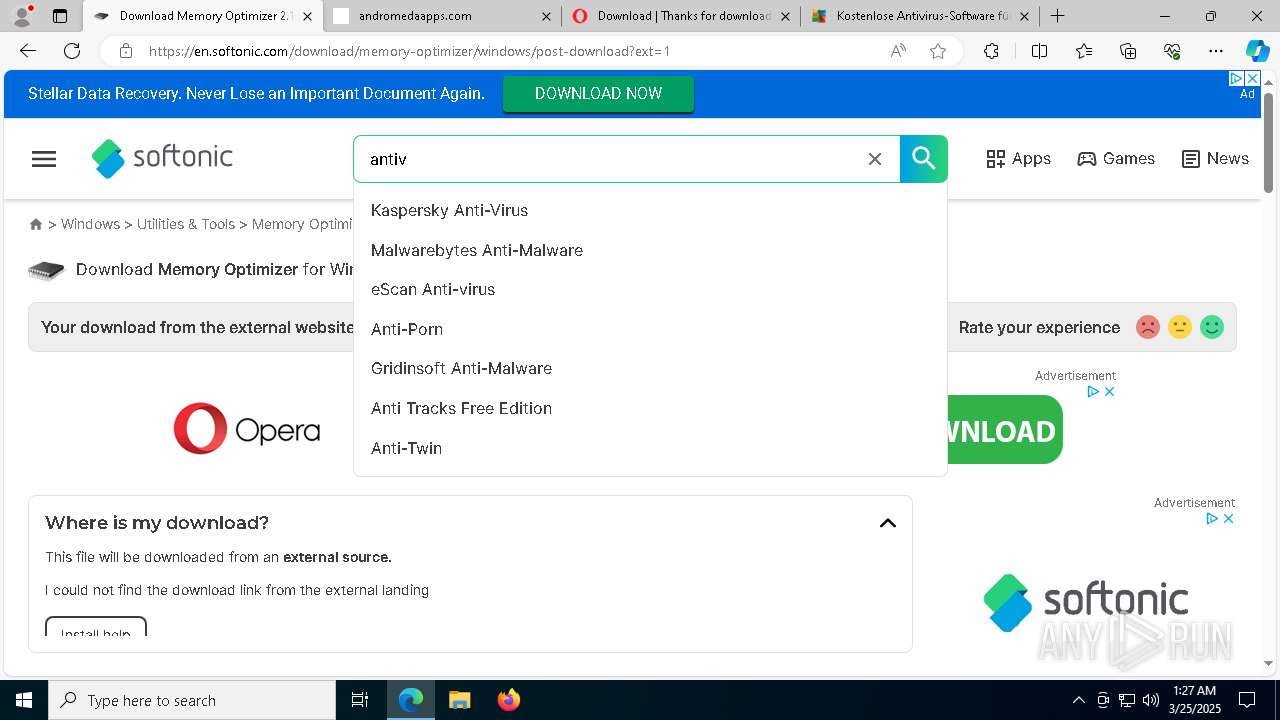This screenshot has width=1280, height=720.
Task: Click the magnifier search button
Action: coord(924,159)
